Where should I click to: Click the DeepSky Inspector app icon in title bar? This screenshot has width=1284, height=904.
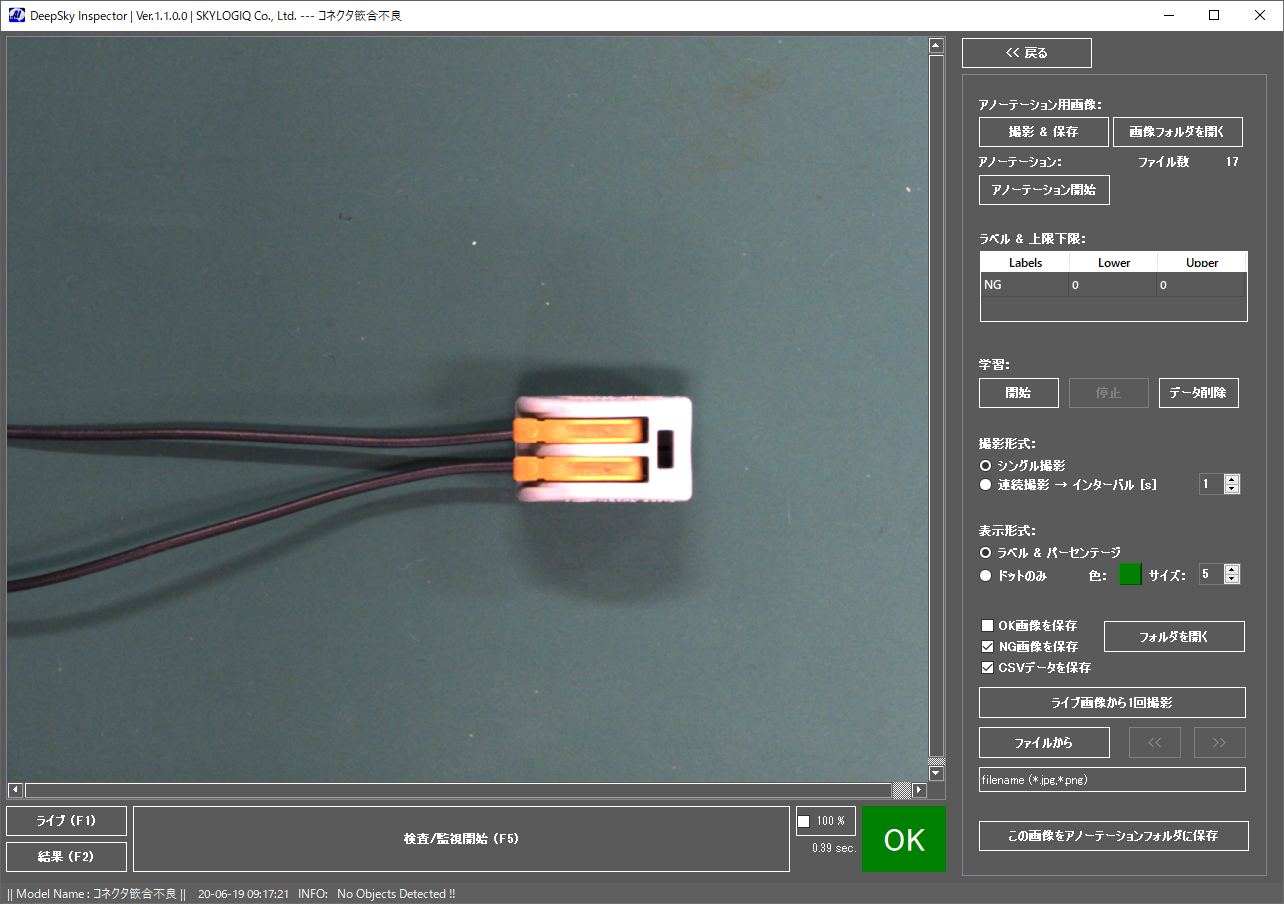click(x=17, y=15)
